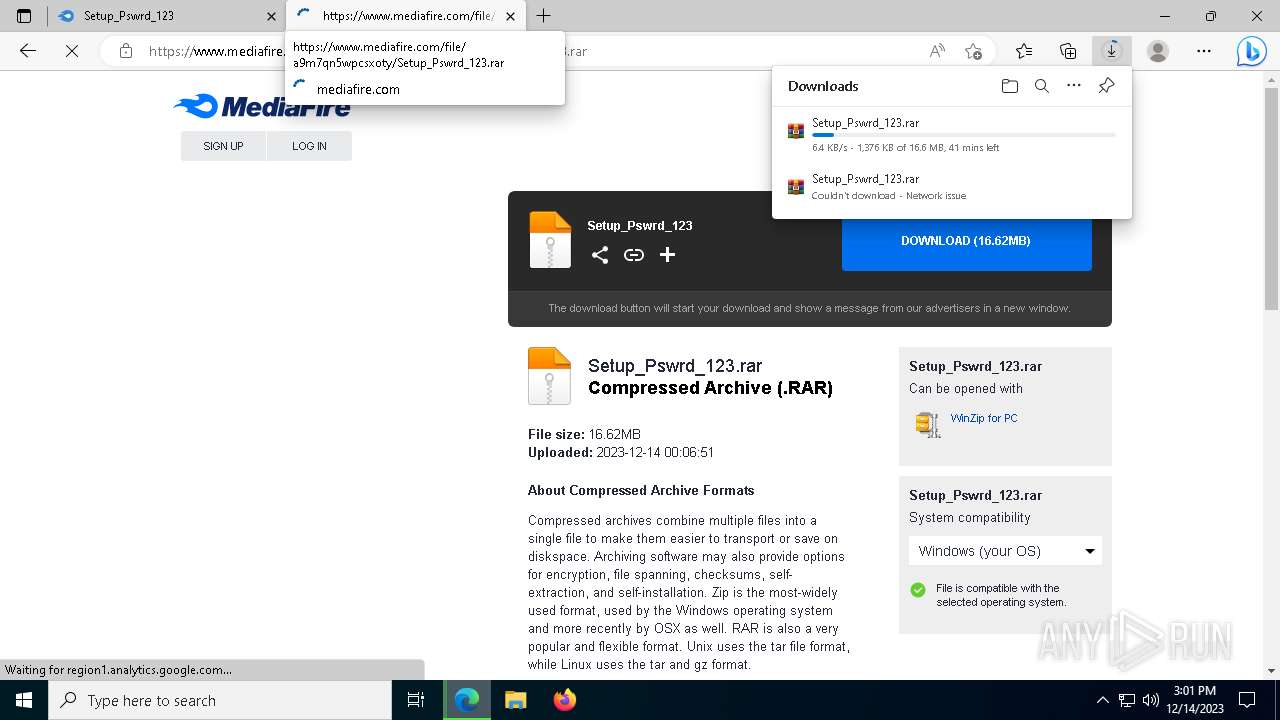
Task: Select failed Setup_Pswrd_123.rar download entry
Action: 951,187
